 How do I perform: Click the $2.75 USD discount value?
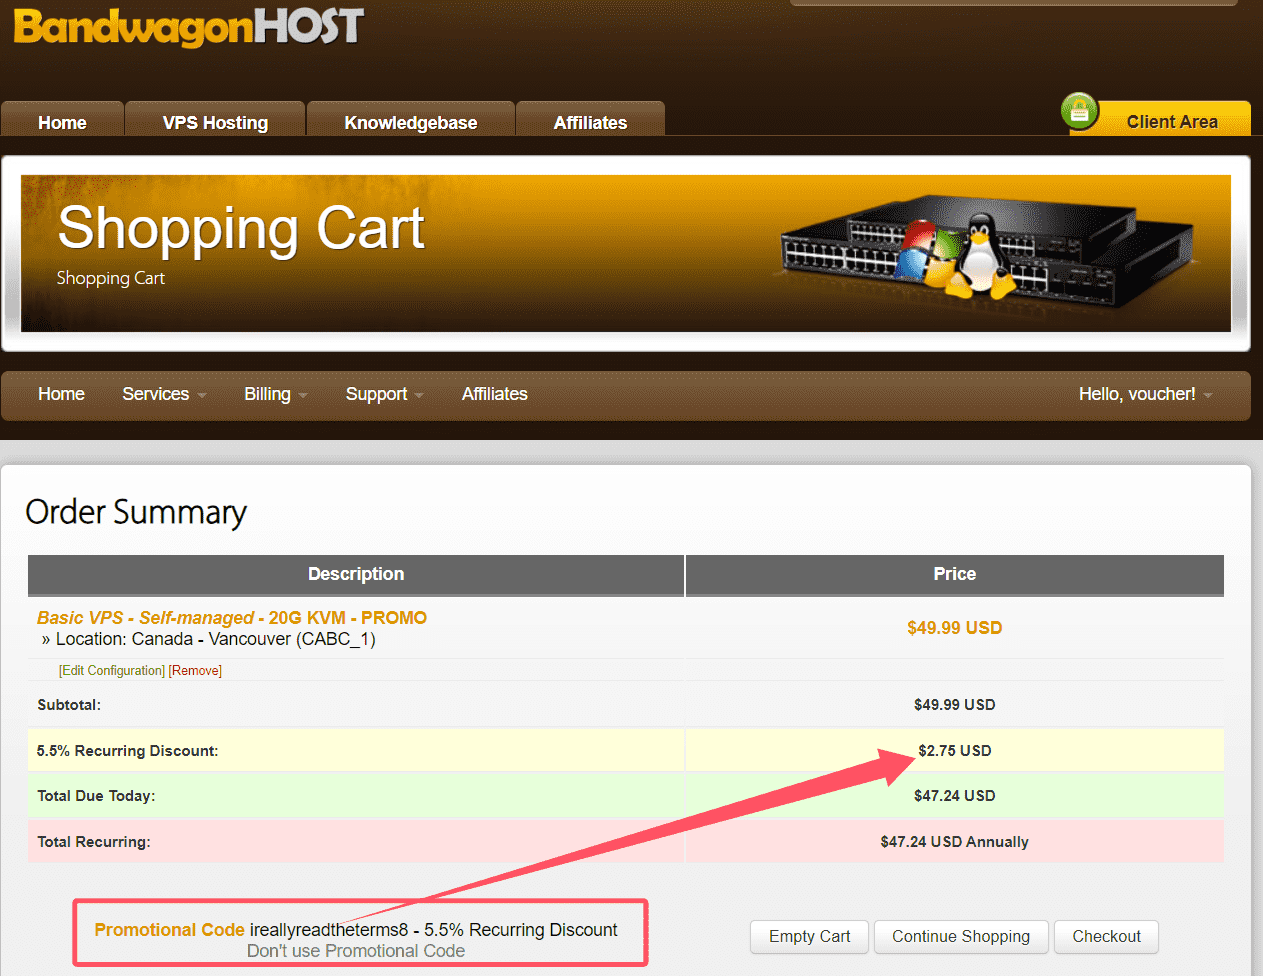click(x=954, y=751)
